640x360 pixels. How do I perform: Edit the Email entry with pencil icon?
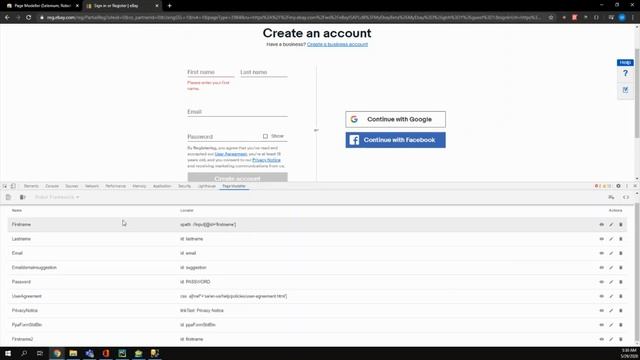click(x=611, y=253)
